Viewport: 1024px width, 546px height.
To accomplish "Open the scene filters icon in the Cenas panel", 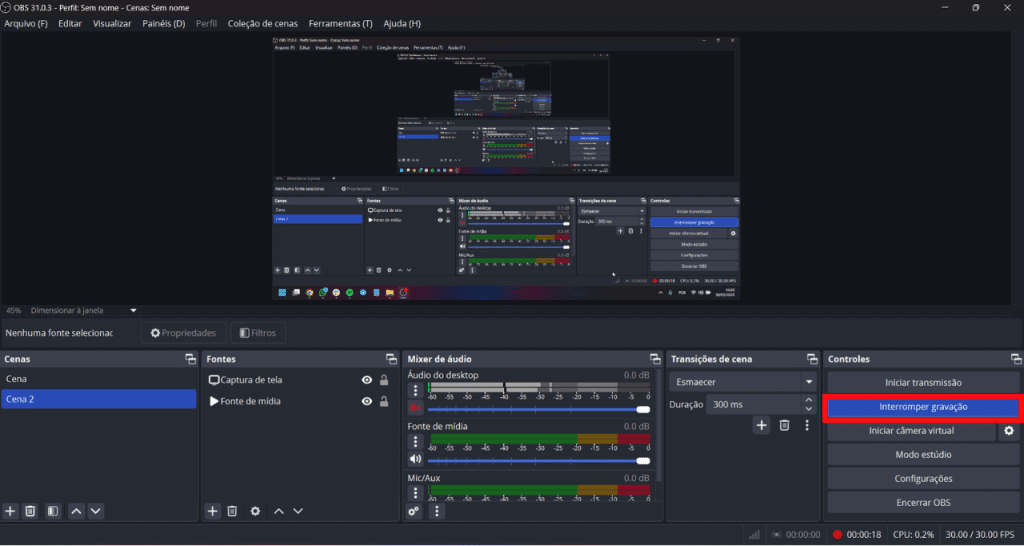I will tap(54, 511).
